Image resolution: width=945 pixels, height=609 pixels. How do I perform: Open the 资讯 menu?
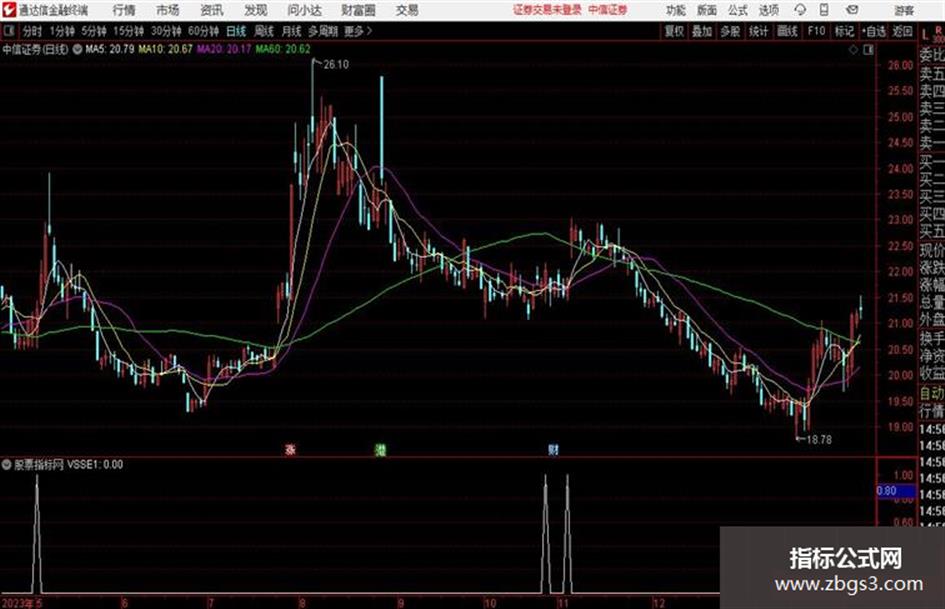pyautogui.click(x=212, y=10)
